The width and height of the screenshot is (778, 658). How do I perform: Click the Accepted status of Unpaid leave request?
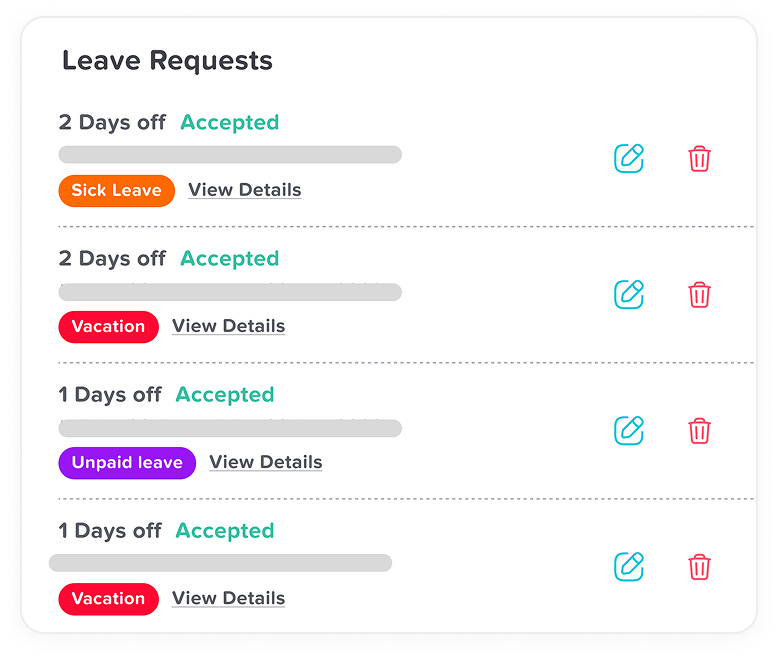224,394
